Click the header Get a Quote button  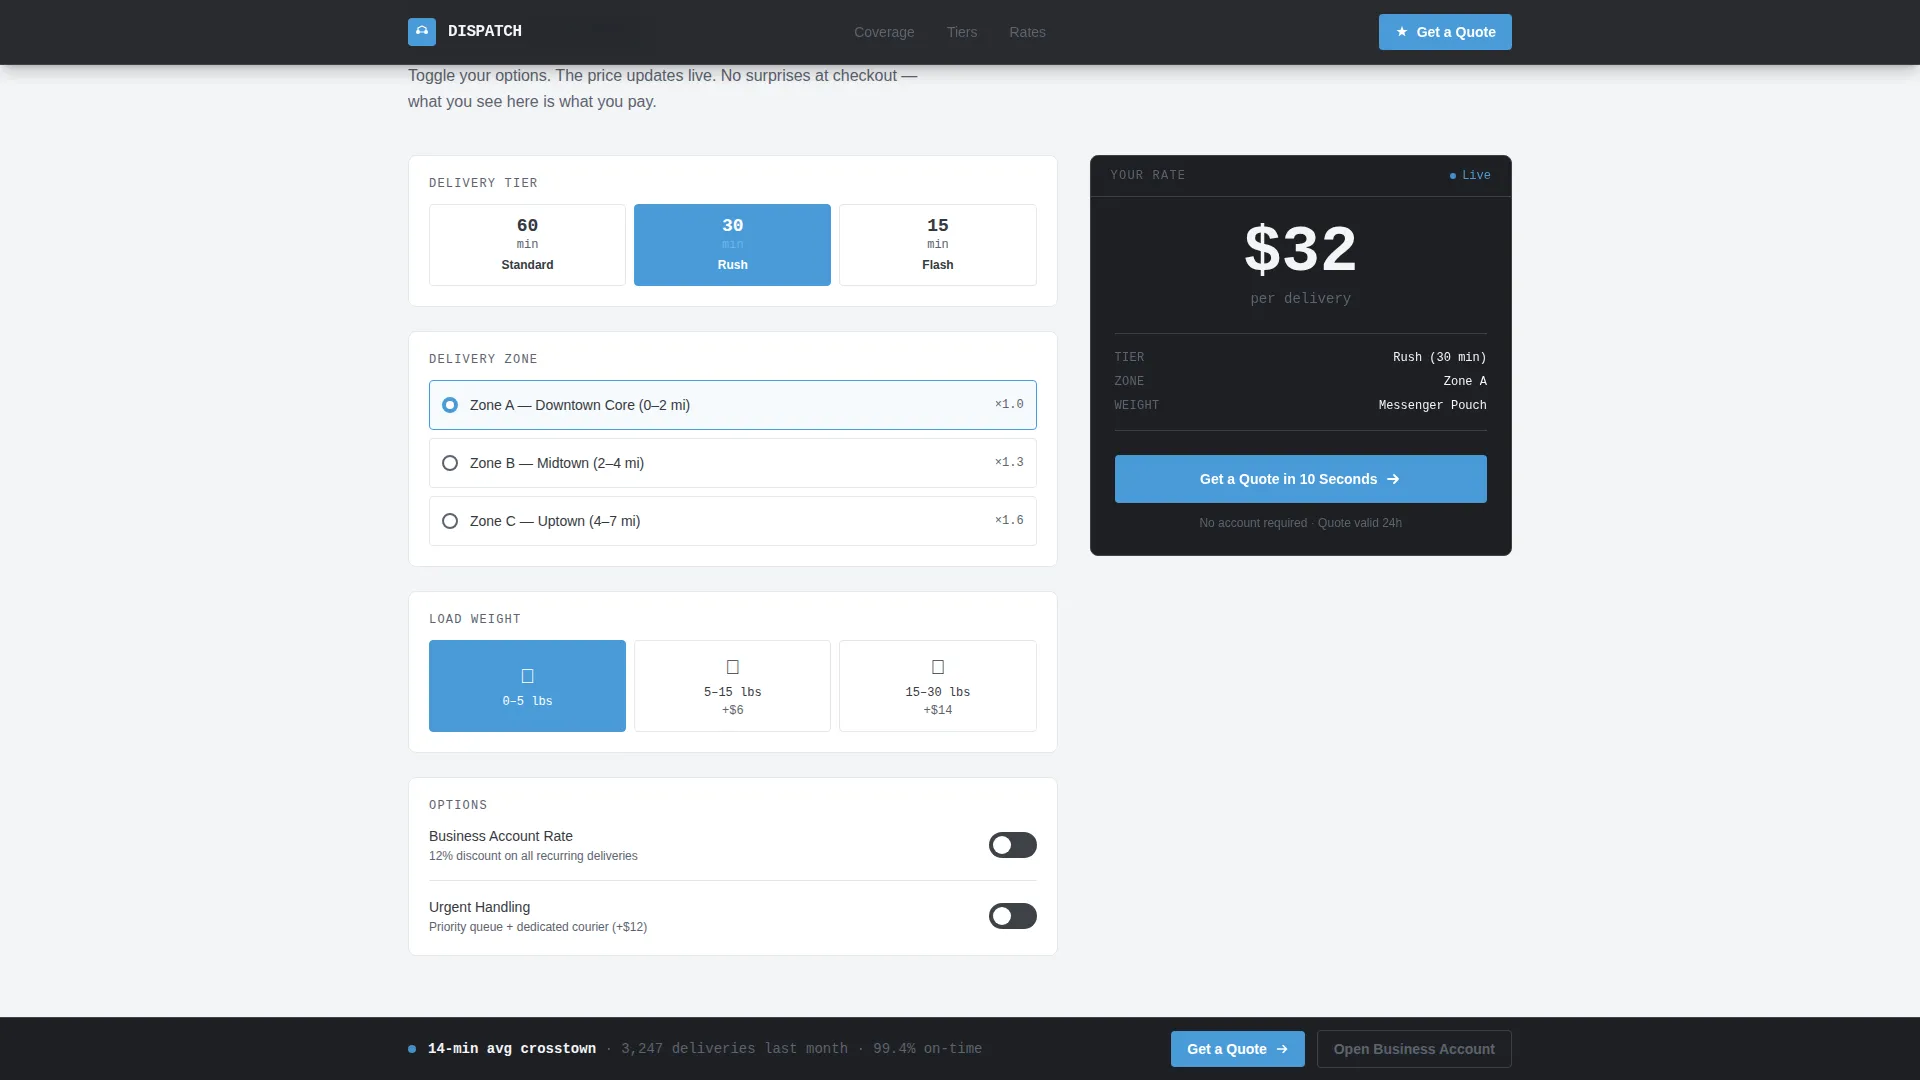pyautogui.click(x=1445, y=32)
